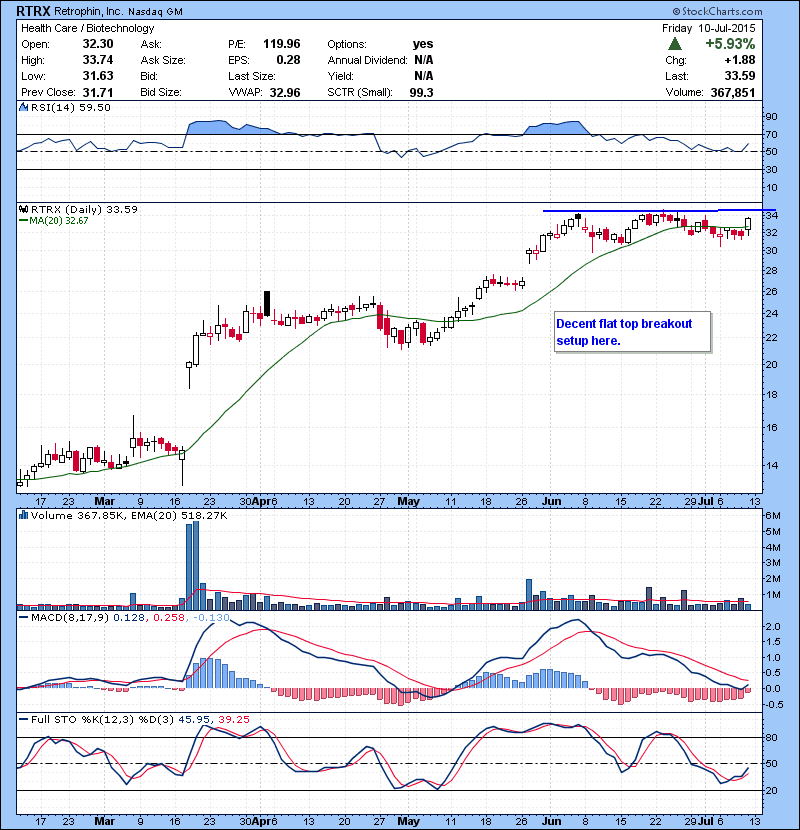Viewport: 800px width, 830px height.
Task: Click the 70 level on RSI axis
Action: [x=771, y=134]
